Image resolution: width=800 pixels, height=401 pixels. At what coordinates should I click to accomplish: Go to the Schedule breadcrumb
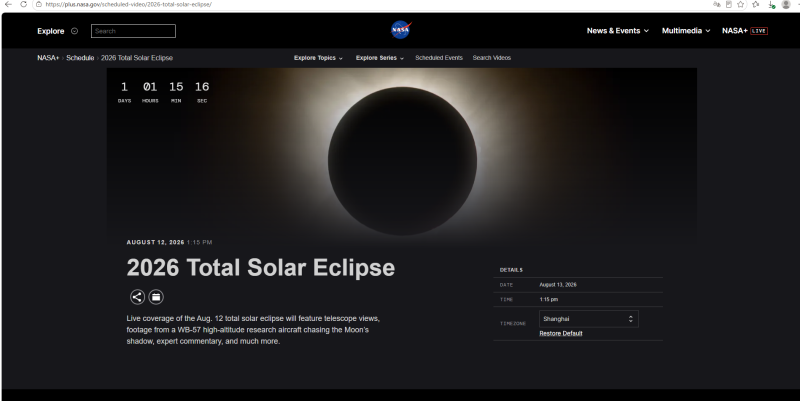coord(80,58)
